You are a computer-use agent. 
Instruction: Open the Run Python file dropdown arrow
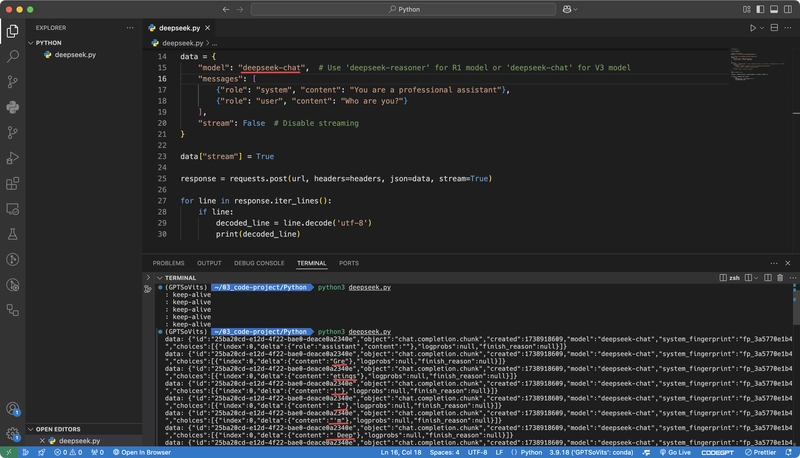[x=762, y=28]
